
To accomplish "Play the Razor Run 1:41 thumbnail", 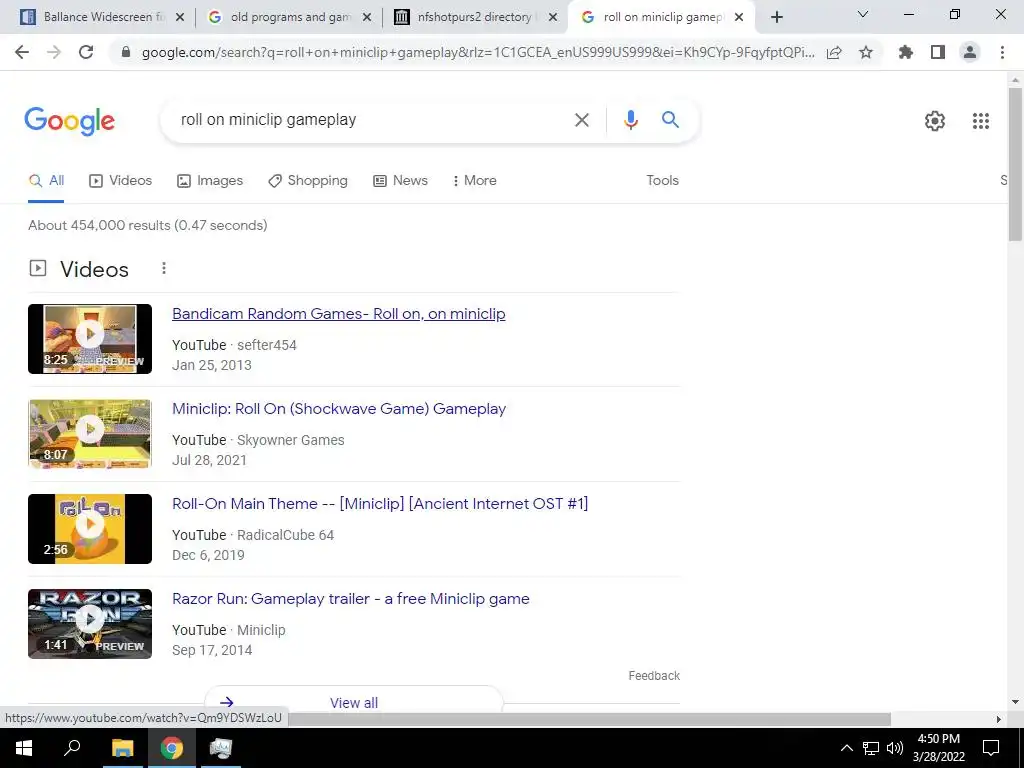I will (x=90, y=624).
